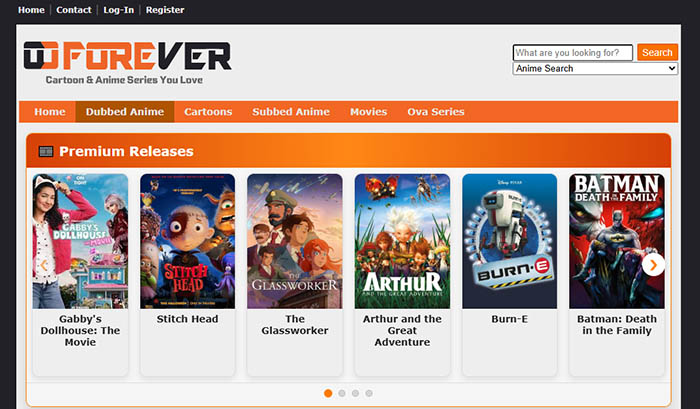Select the first carousel page dot

point(328,393)
